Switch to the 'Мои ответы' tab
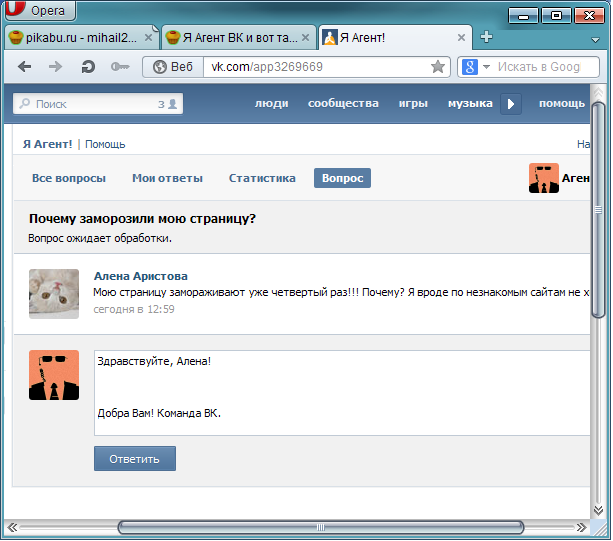Viewport: 613px width, 541px height. coord(167,178)
